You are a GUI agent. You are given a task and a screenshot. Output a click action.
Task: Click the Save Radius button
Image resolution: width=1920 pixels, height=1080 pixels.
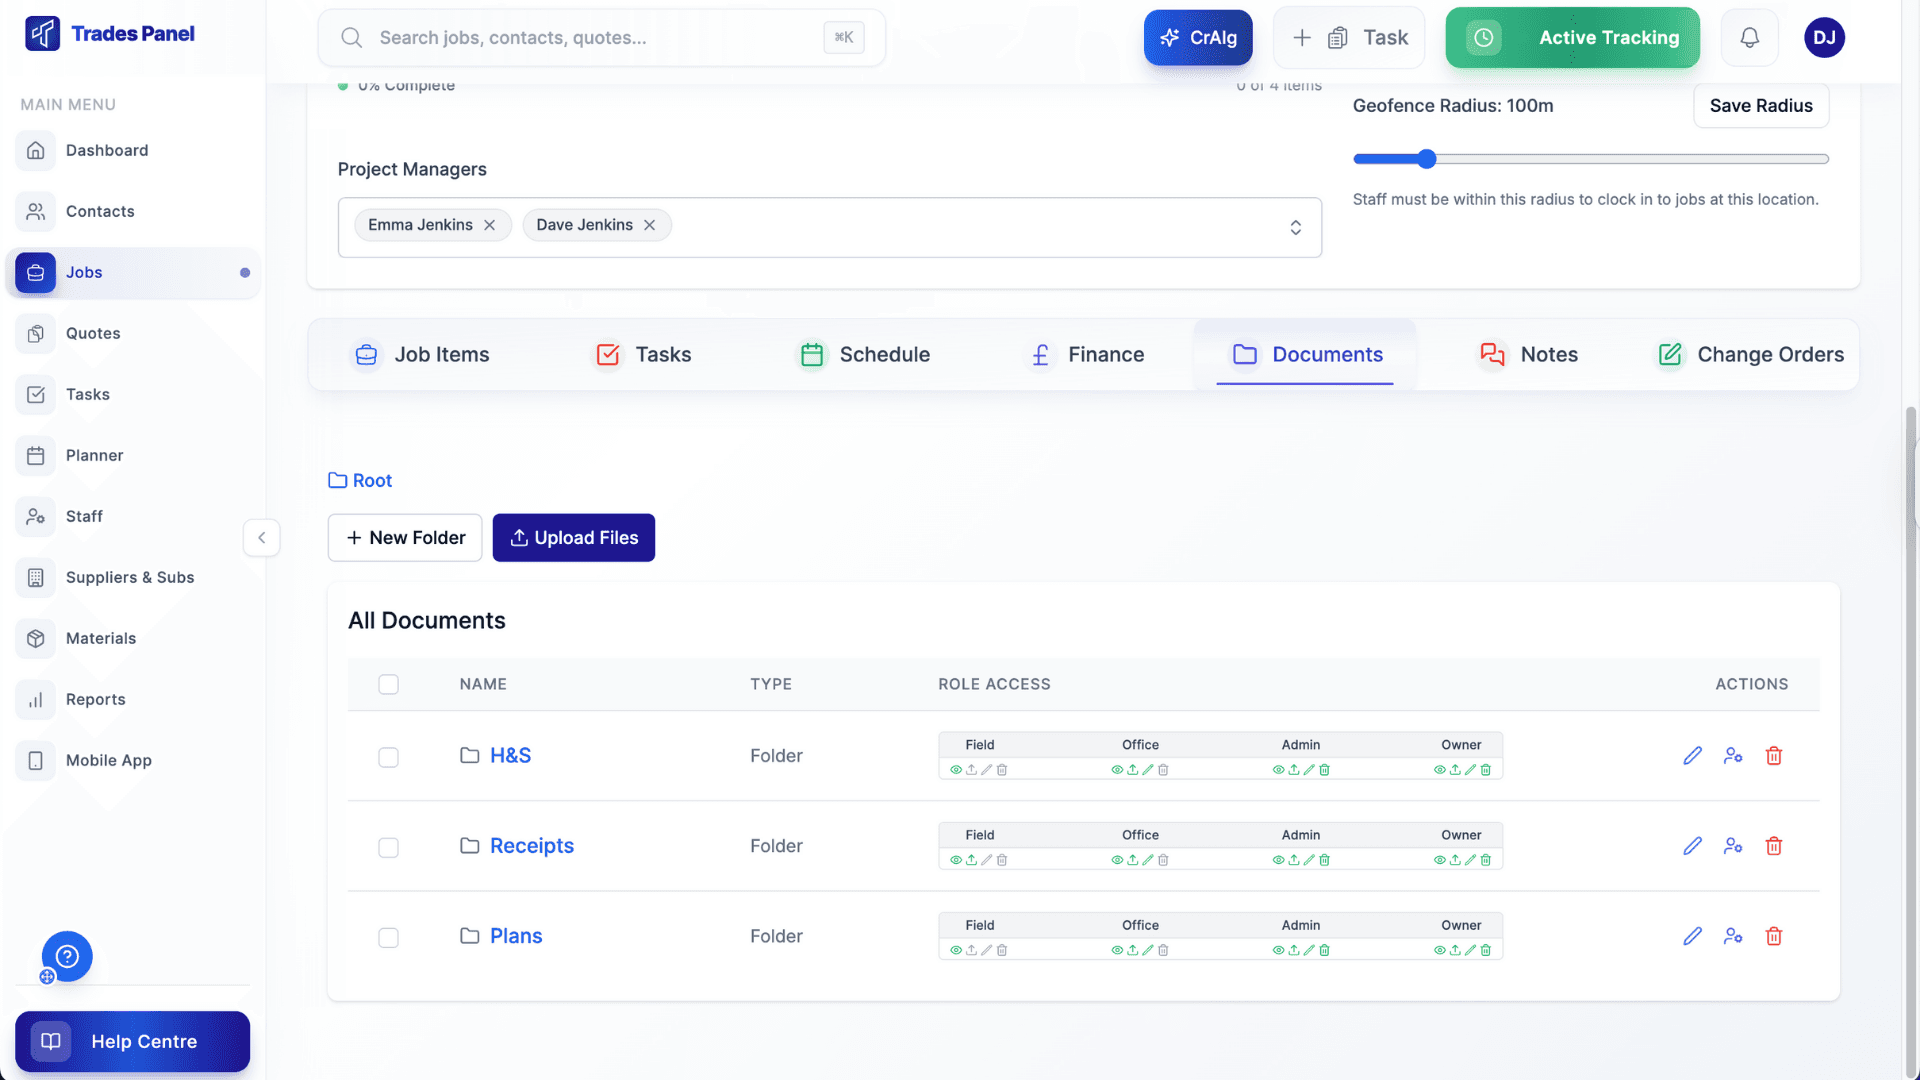1760,105
